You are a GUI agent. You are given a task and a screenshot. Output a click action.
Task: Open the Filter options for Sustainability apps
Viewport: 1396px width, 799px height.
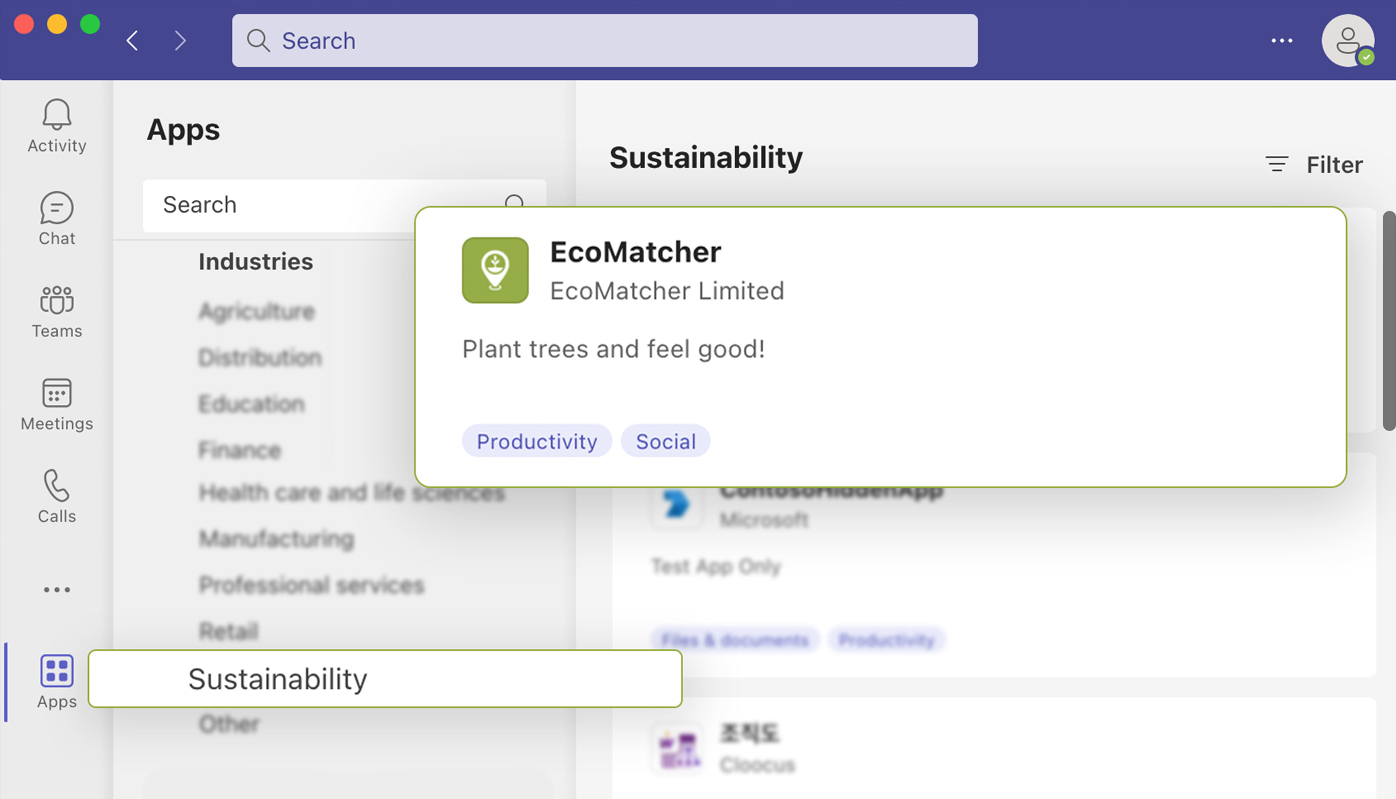point(1314,164)
